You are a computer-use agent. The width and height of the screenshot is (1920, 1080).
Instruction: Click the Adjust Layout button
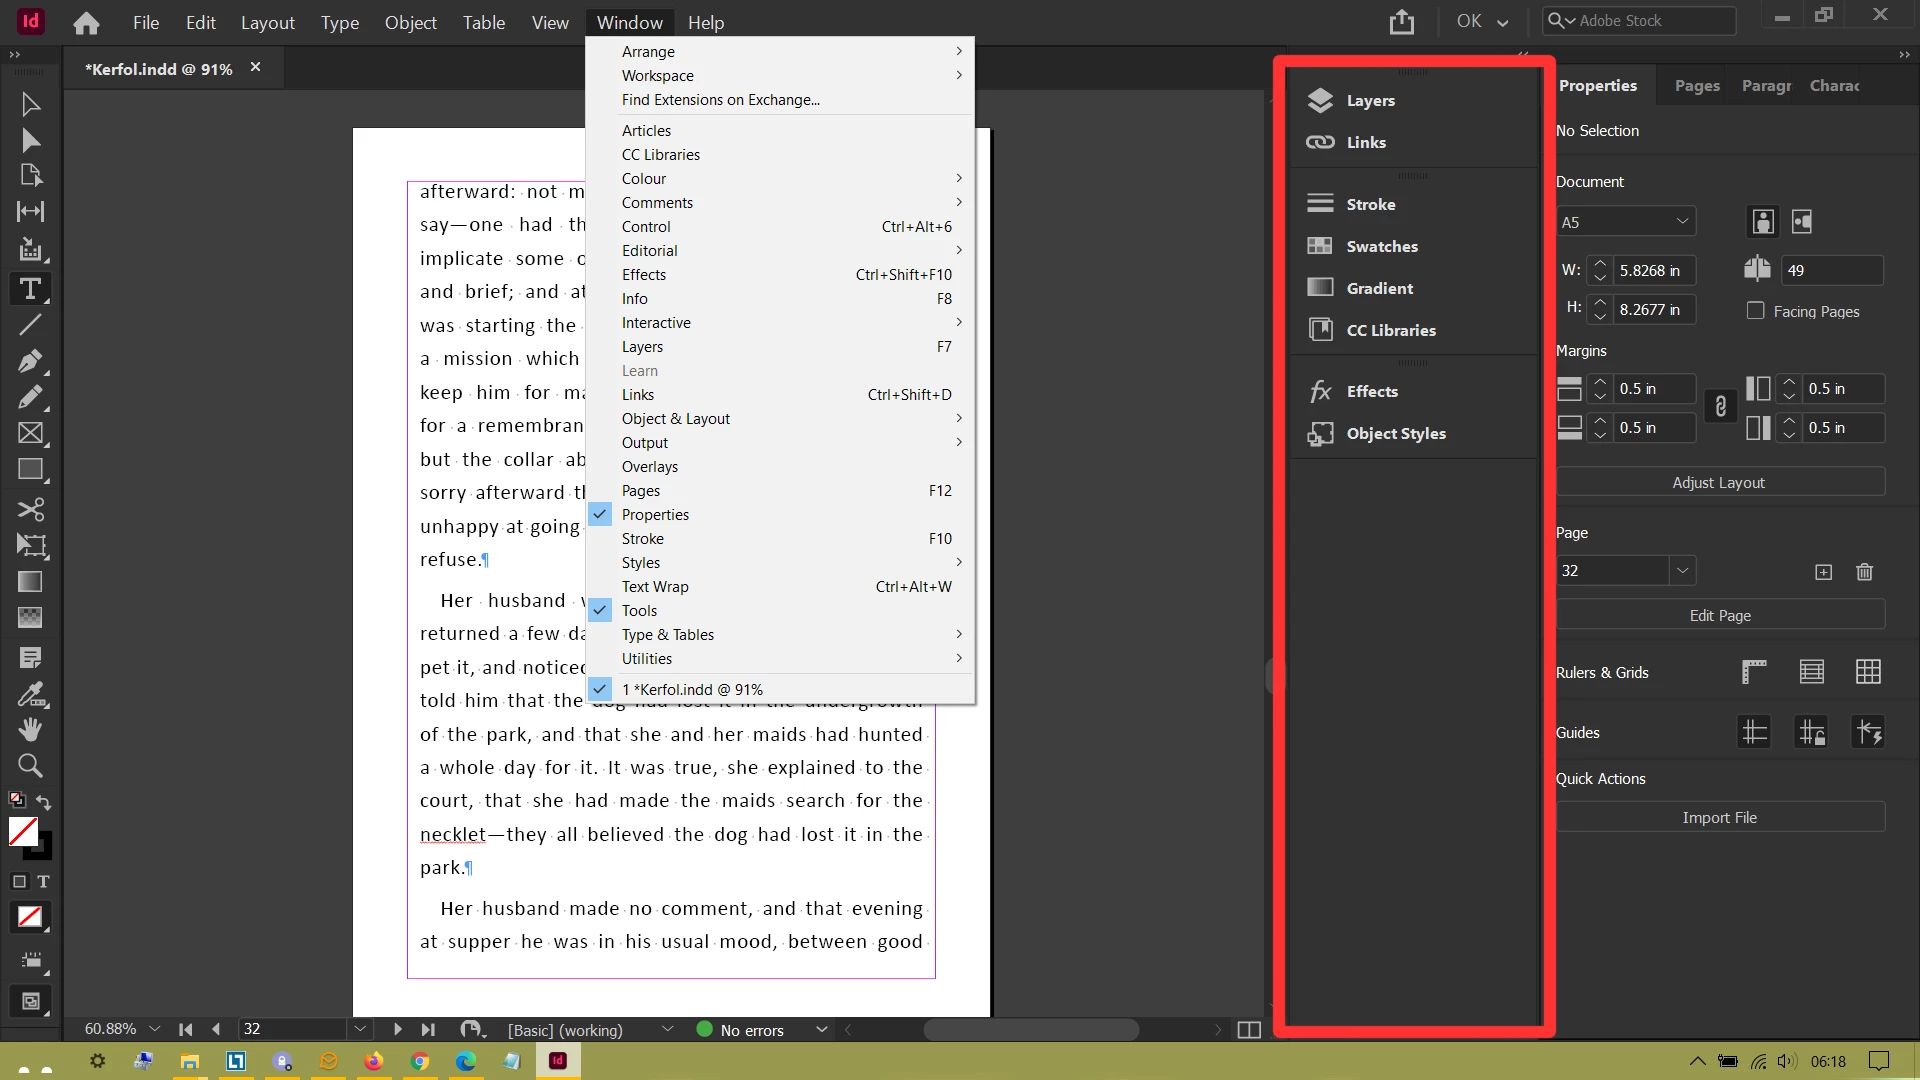(1719, 482)
